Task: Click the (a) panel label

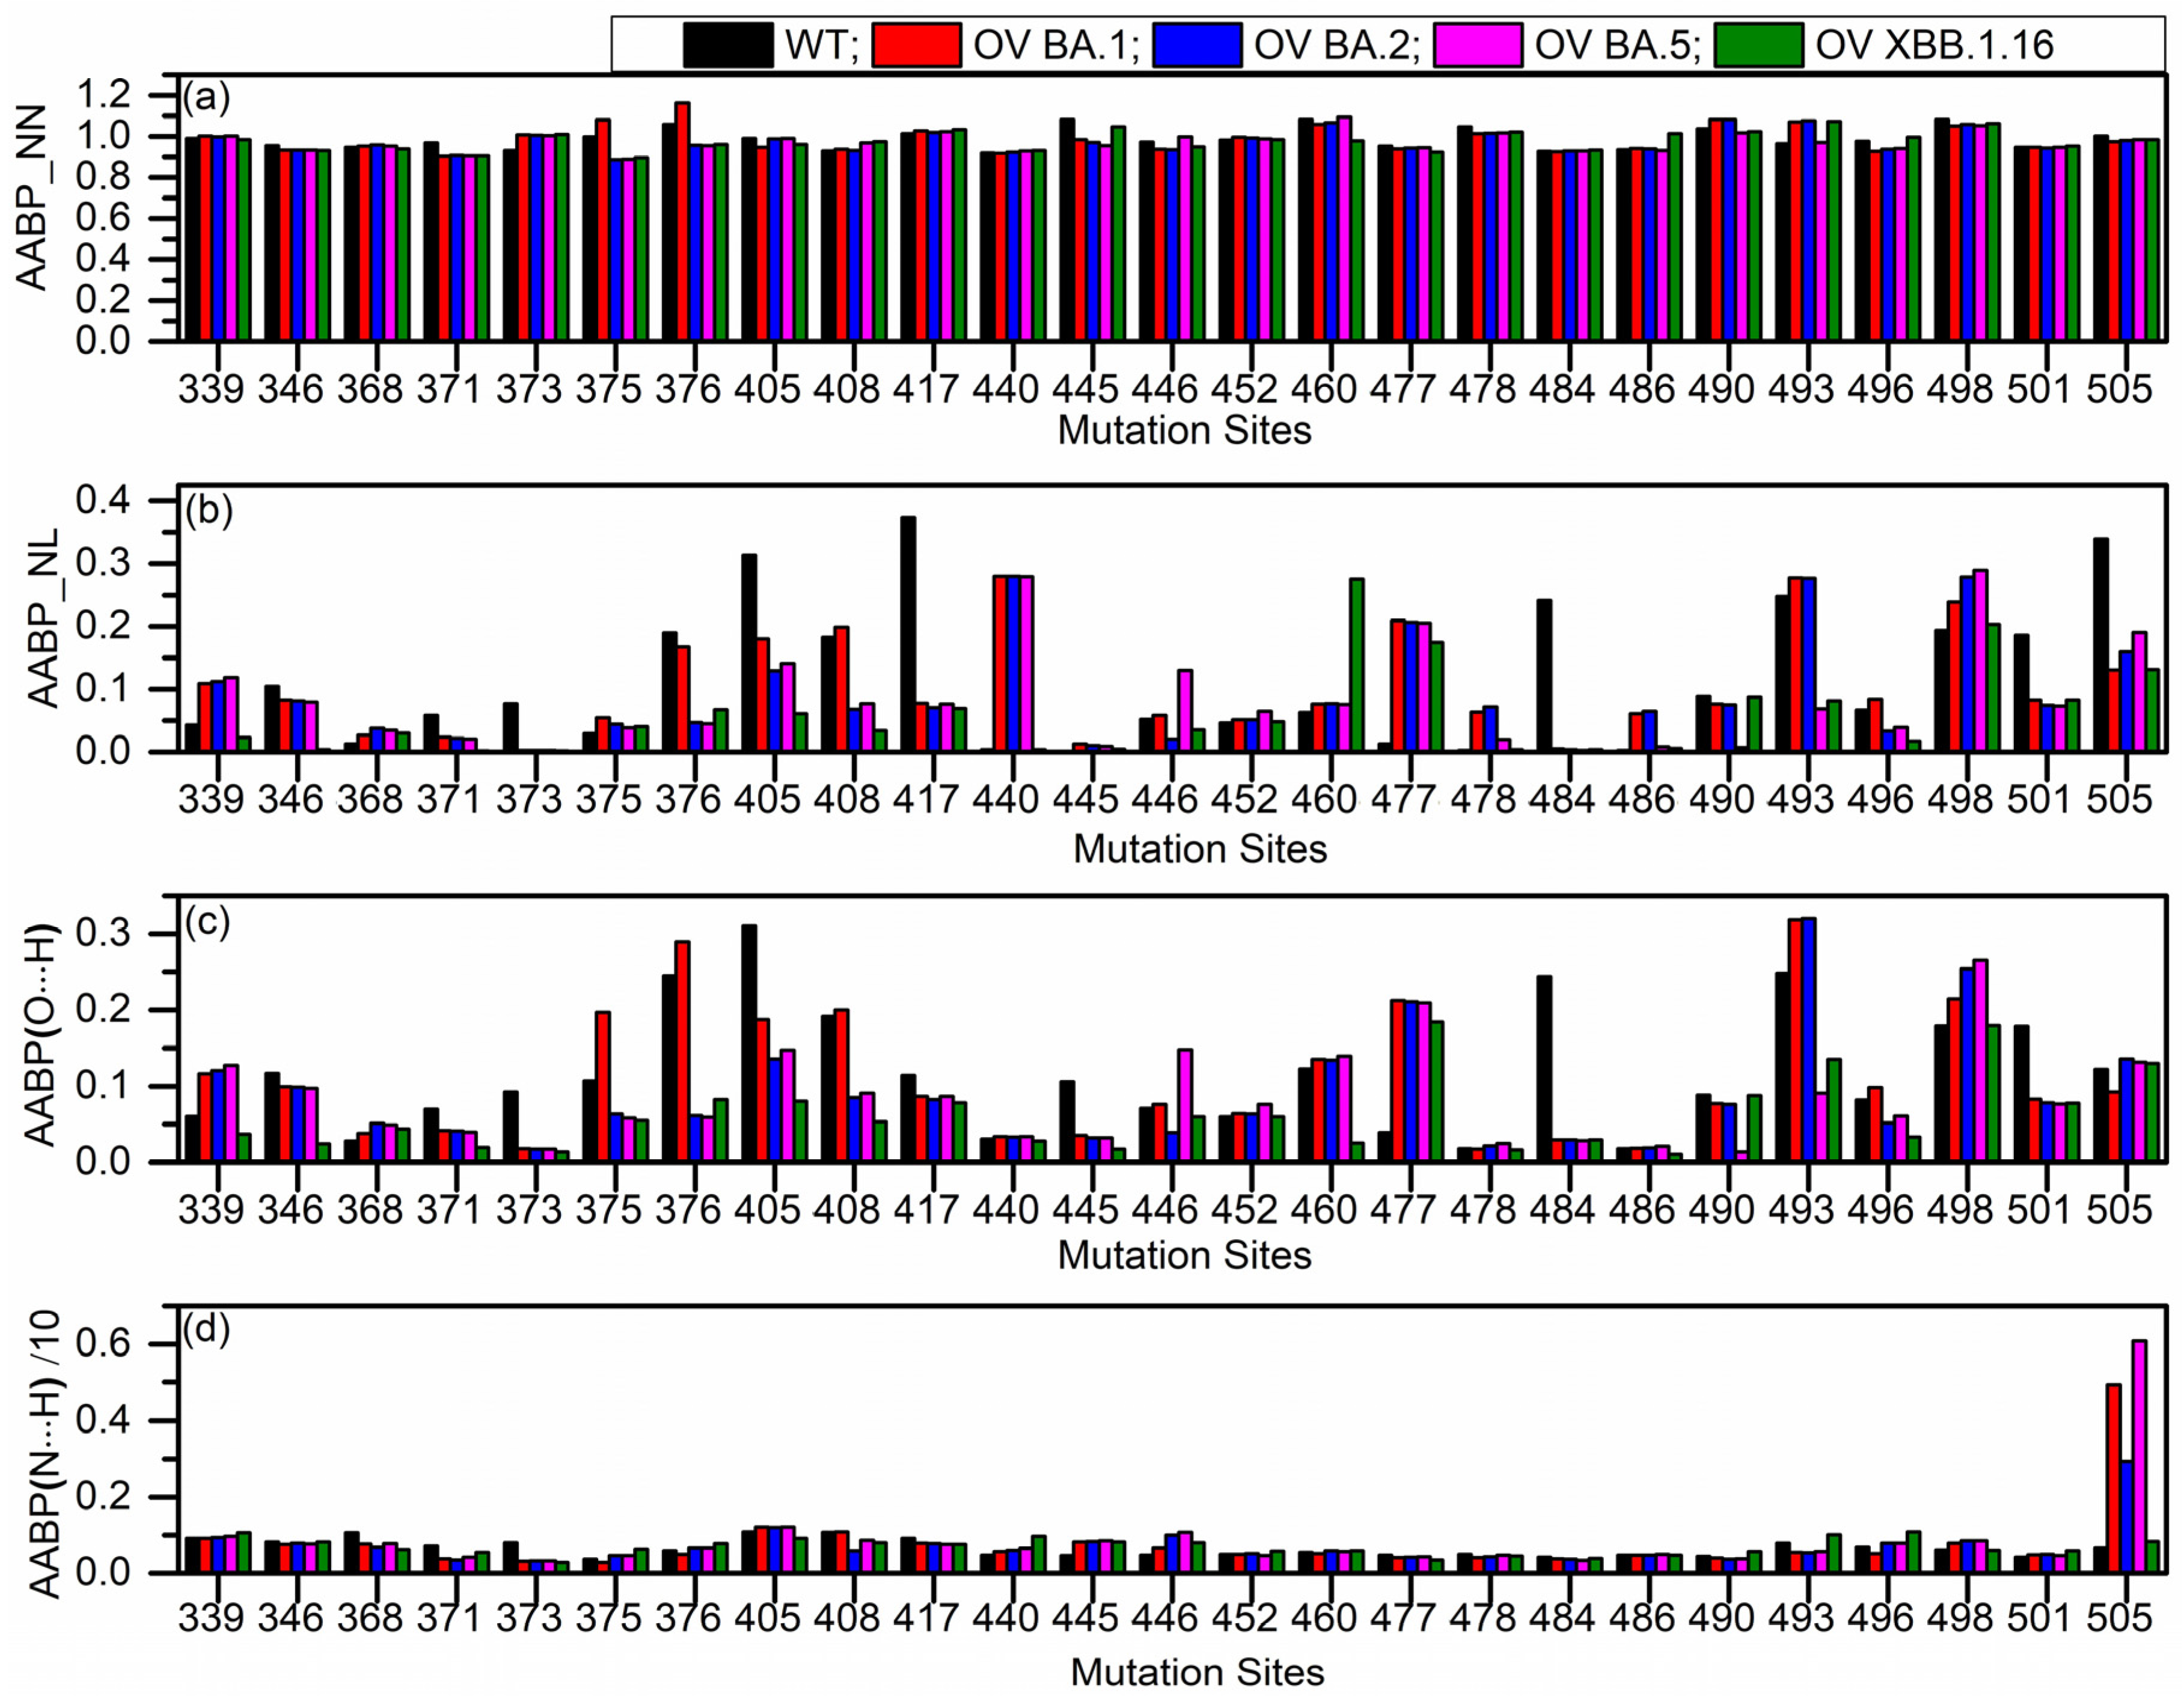Action: pos(206,98)
